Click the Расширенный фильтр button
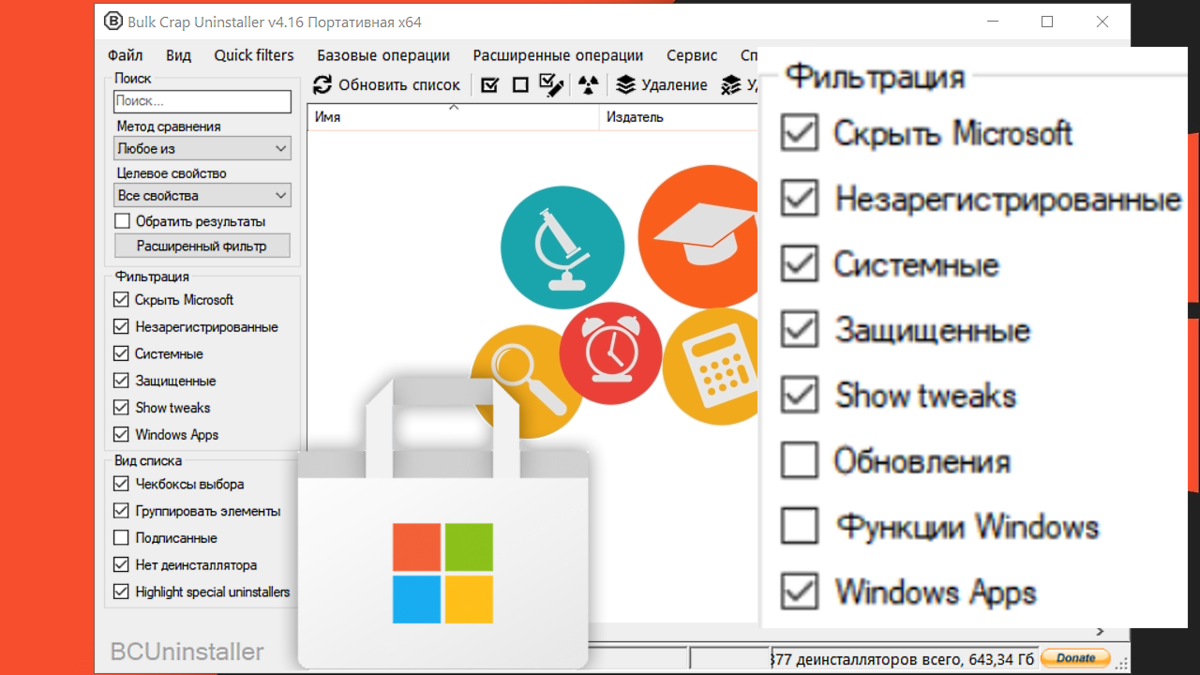1200x675 pixels. pyautogui.click(x=202, y=245)
